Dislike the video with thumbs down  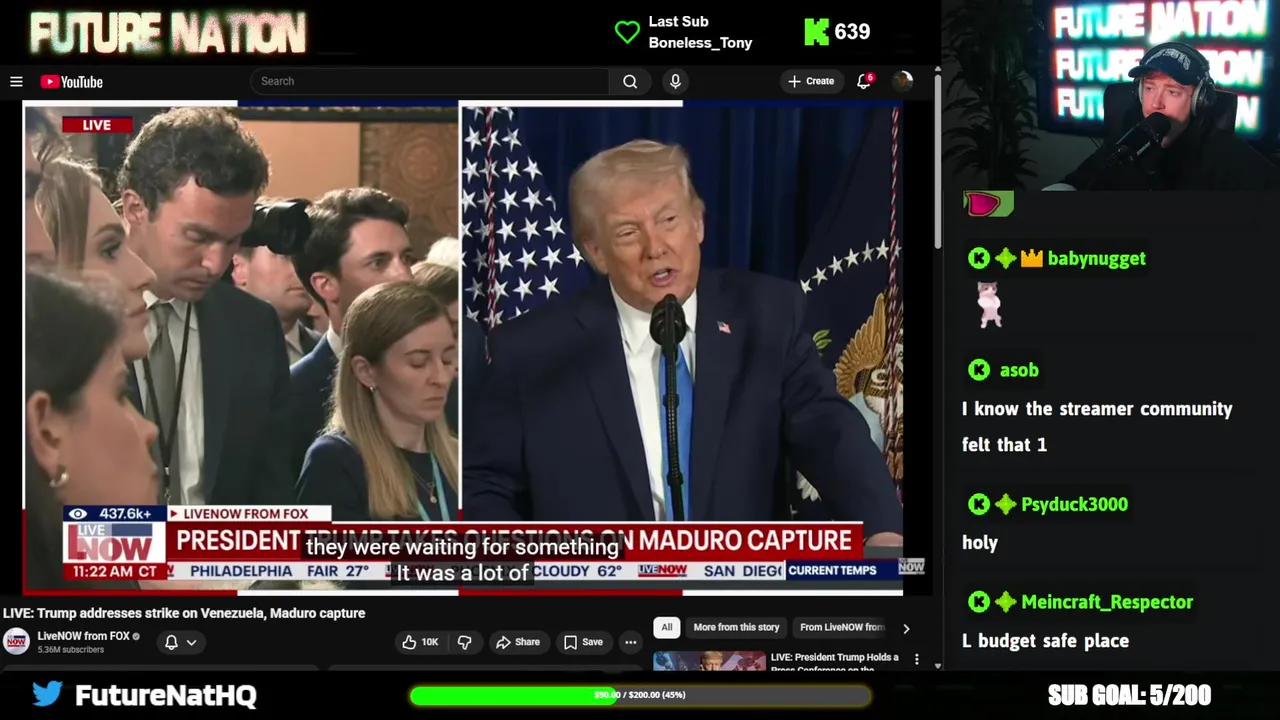tap(464, 642)
